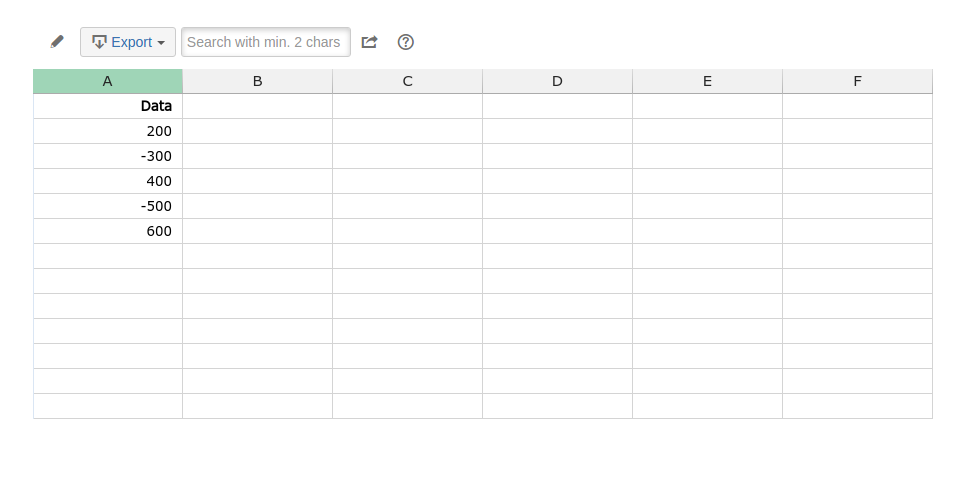Click the Export caret arrow
The height and width of the screenshot is (487, 964).
click(x=161, y=43)
